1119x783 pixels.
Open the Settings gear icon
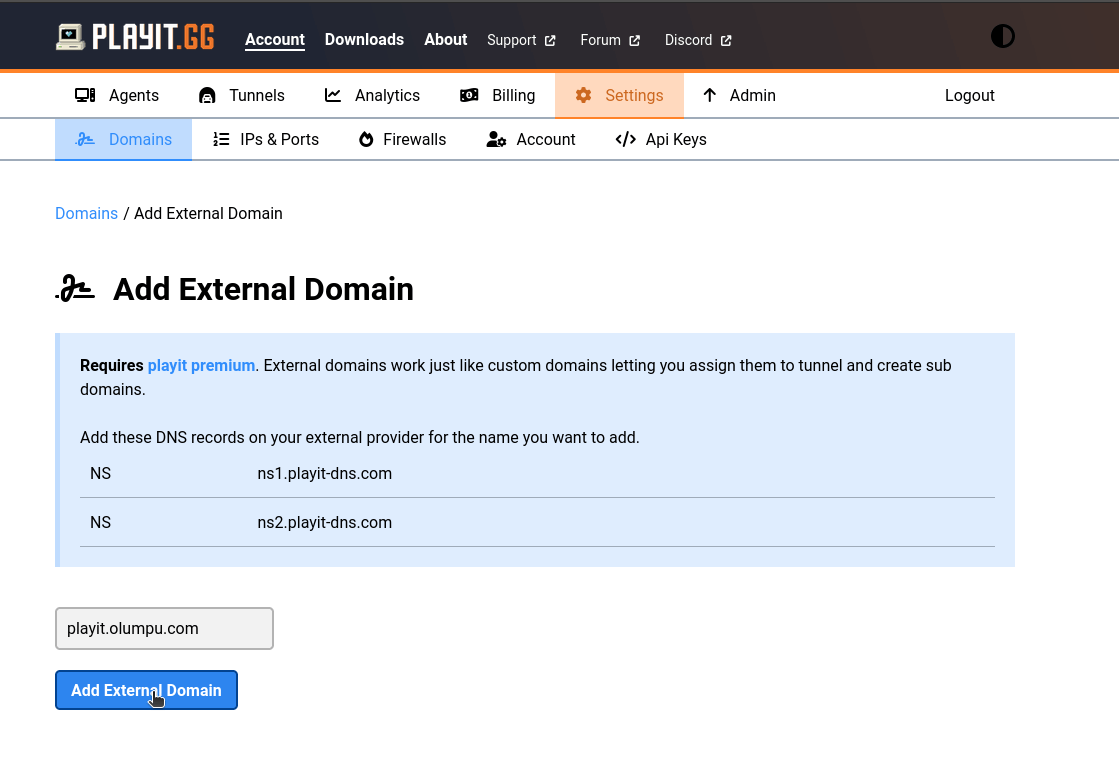(583, 95)
